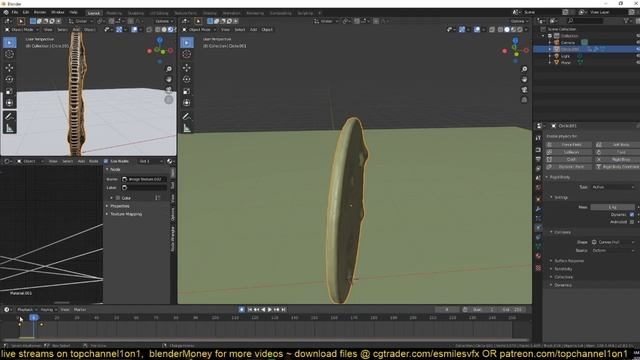640x360 pixels.
Task: Click the pan hand icon in main viewport
Action: pos(524,79)
